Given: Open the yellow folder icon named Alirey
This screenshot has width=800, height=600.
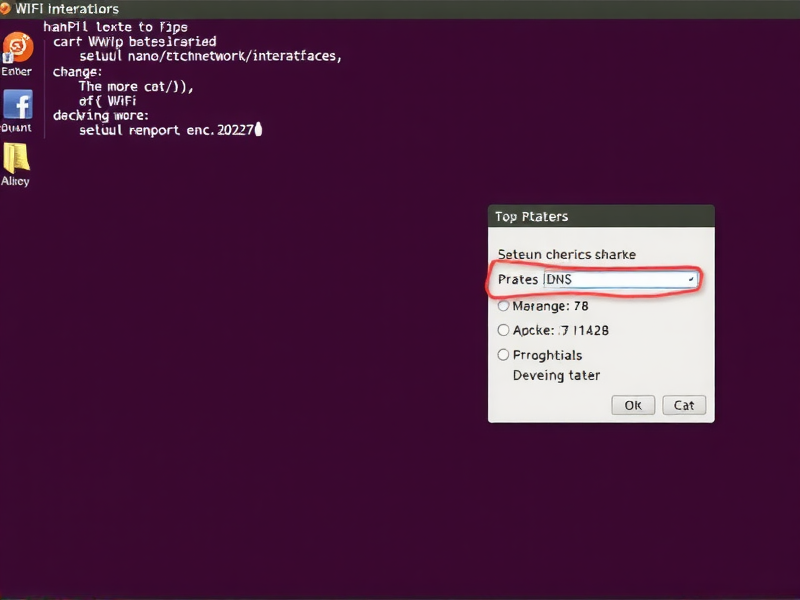Looking at the screenshot, I should point(17,160).
